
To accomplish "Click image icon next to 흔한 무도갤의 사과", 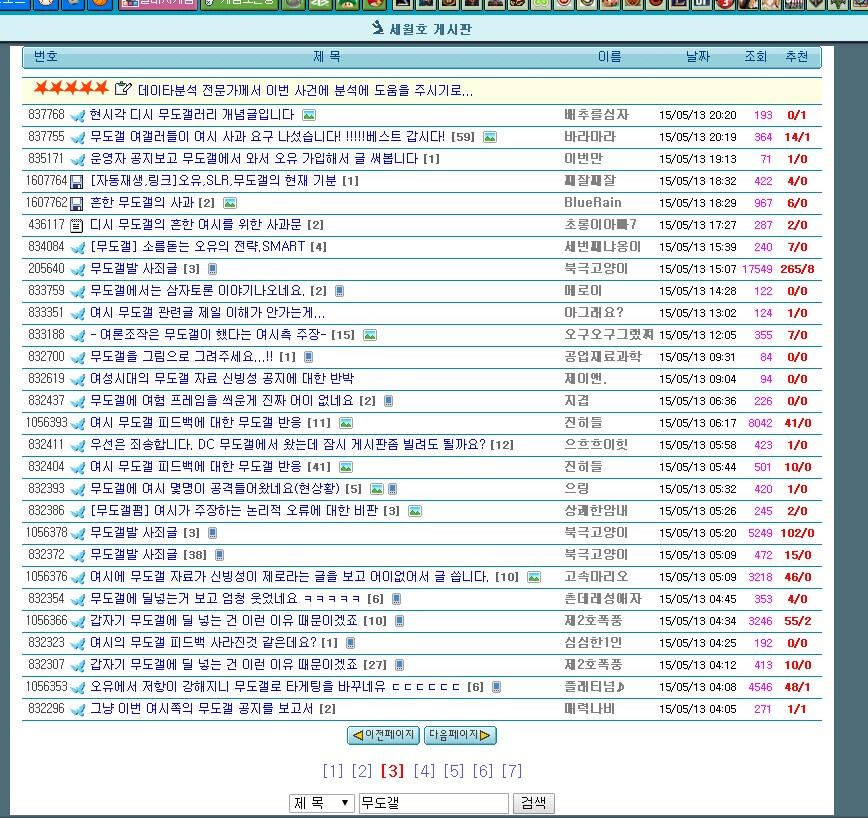I will 230,203.
